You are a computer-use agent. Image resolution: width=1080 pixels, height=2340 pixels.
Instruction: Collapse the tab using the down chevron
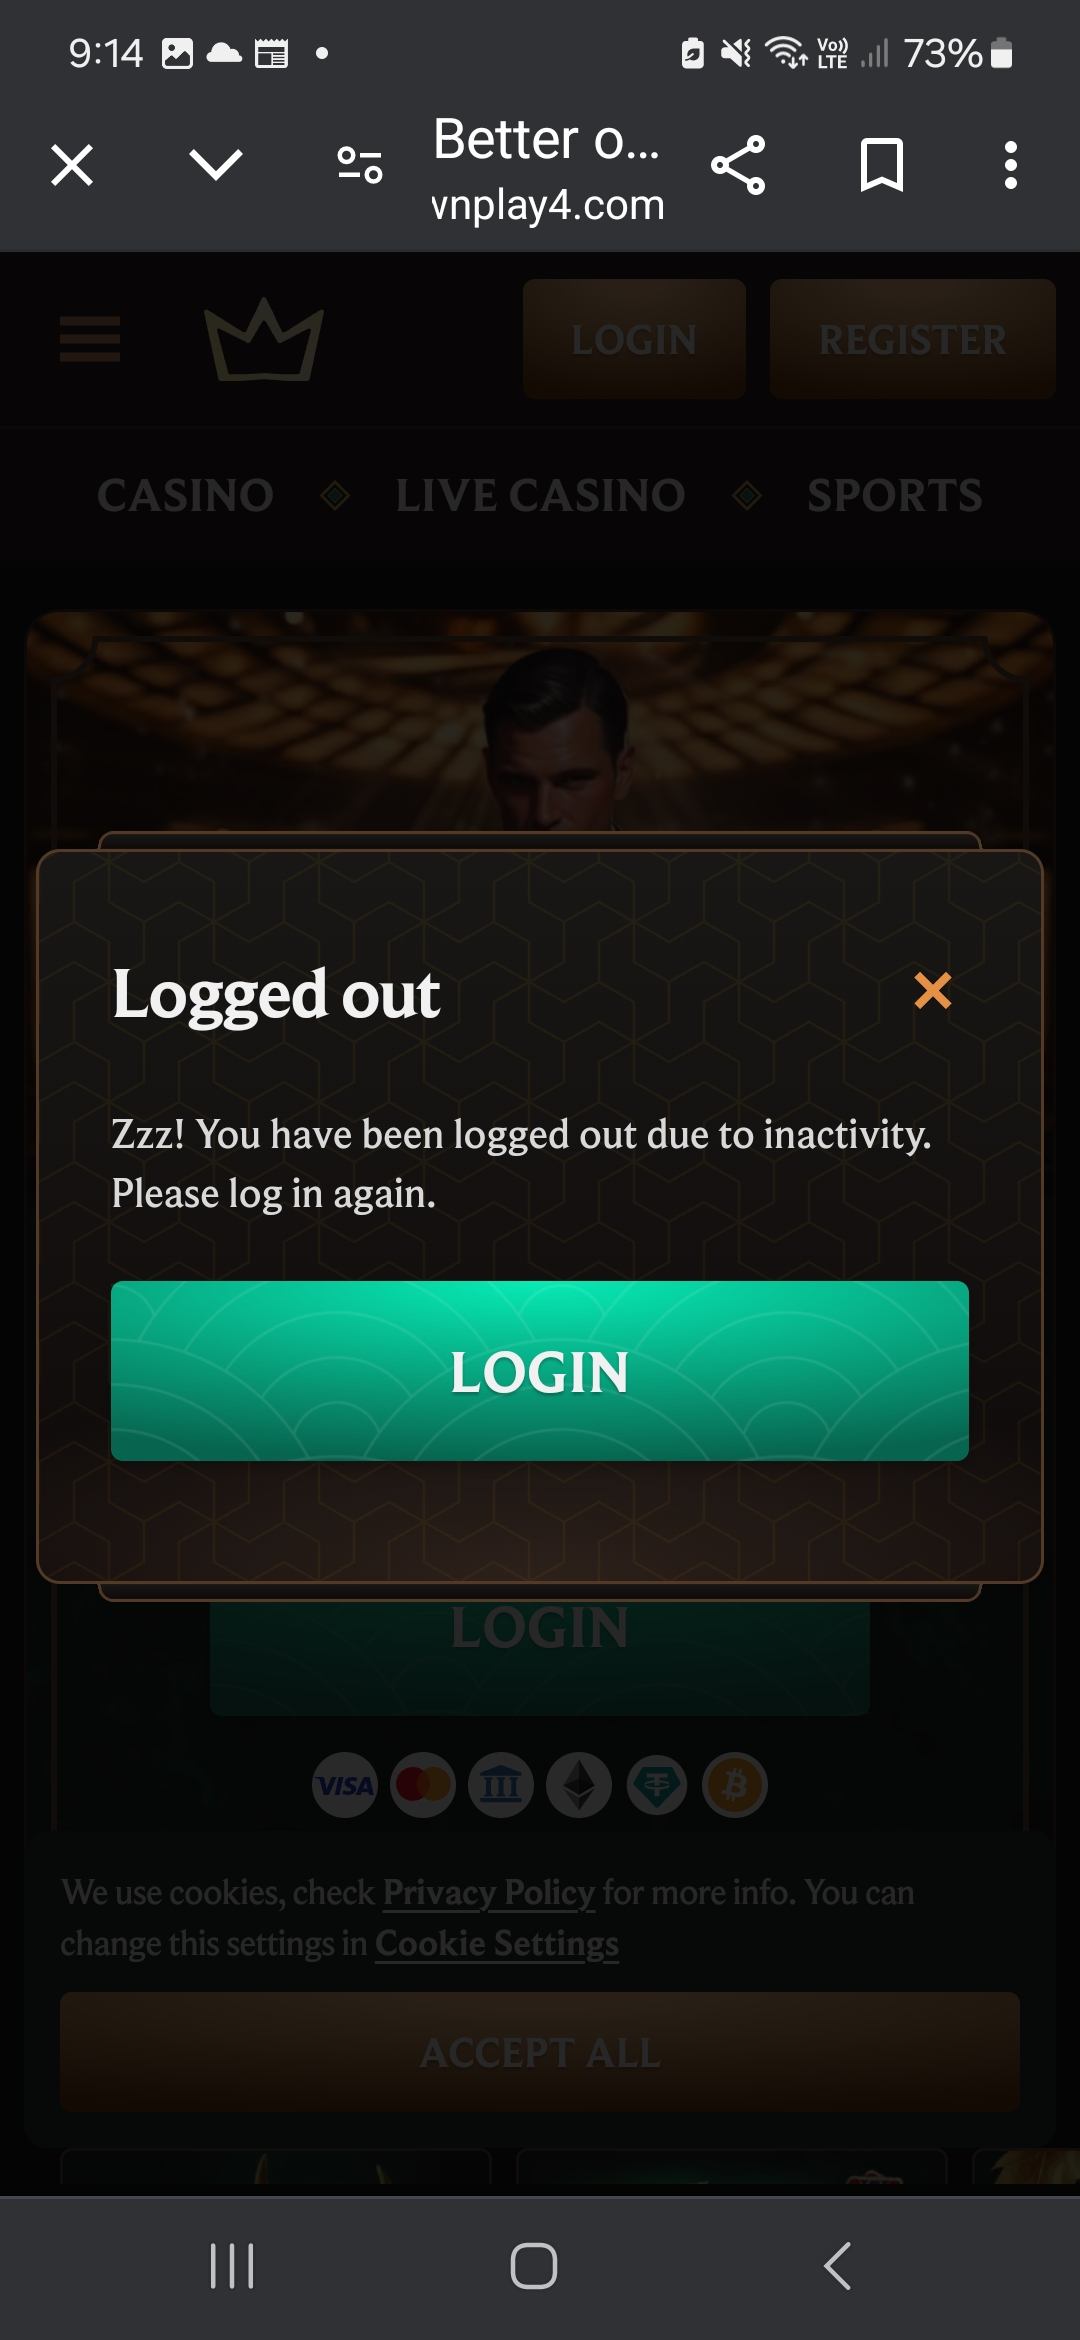216,165
